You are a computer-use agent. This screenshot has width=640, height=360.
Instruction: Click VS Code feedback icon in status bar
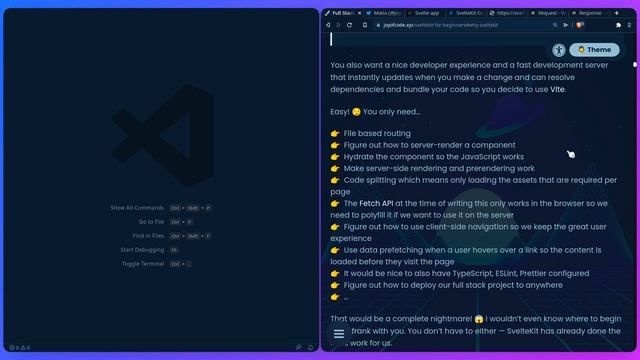coord(299,347)
